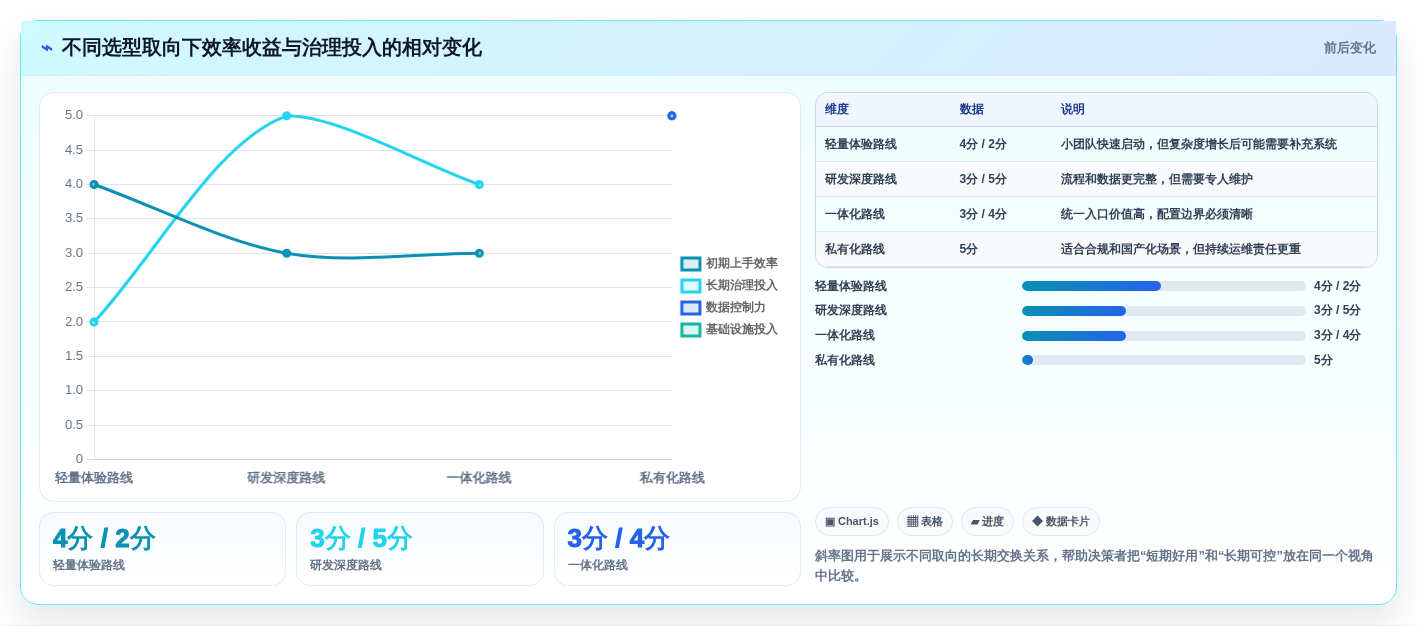The width and height of the screenshot is (1417, 626).
Task: Open the 3分 / 5分 研发深度路线 data card
Action: [x=420, y=549]
